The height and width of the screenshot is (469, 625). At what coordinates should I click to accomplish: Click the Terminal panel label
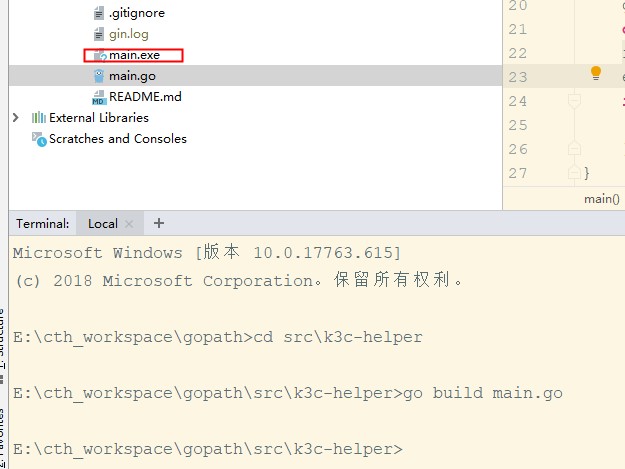[43, 224]
